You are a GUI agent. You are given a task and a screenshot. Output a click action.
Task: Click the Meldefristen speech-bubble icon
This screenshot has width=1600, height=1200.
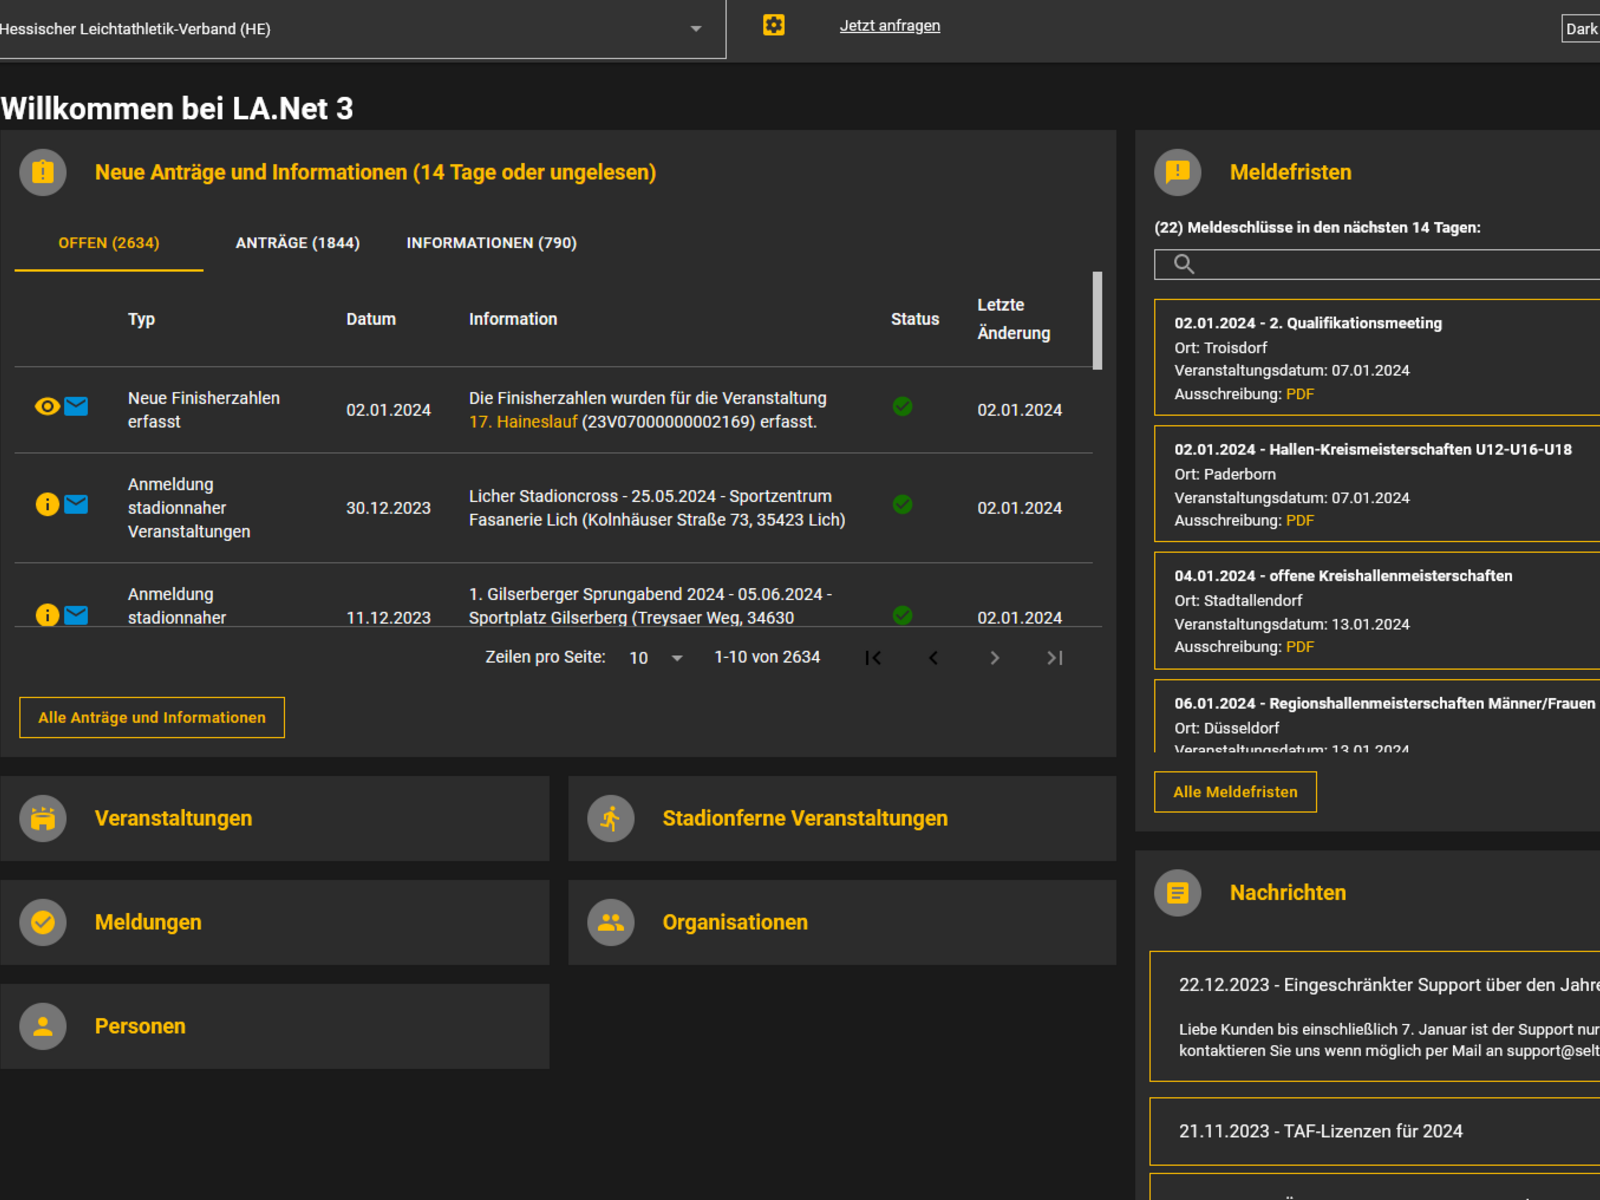pyautogui.click(x=1178, y=172)
